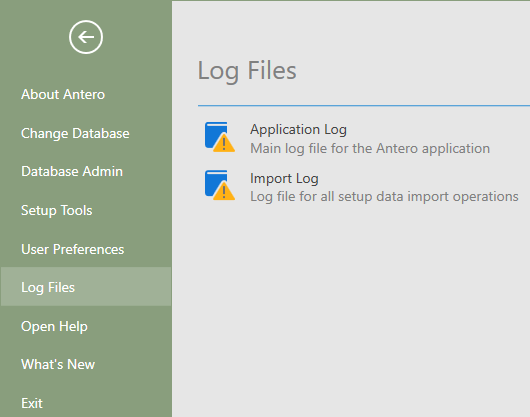530x417 pixels.
Task: Select Change Database in sidebar
Action: [x=75, y=133]
